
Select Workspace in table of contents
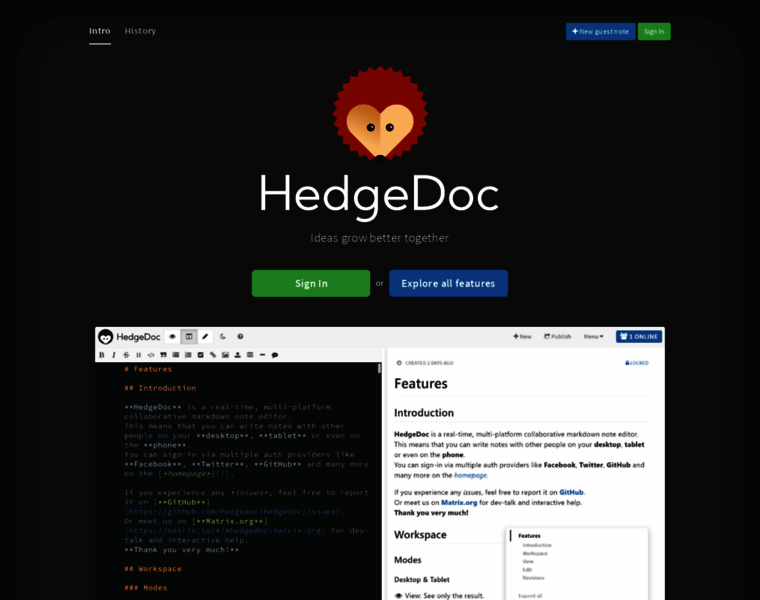pos(535,553)
